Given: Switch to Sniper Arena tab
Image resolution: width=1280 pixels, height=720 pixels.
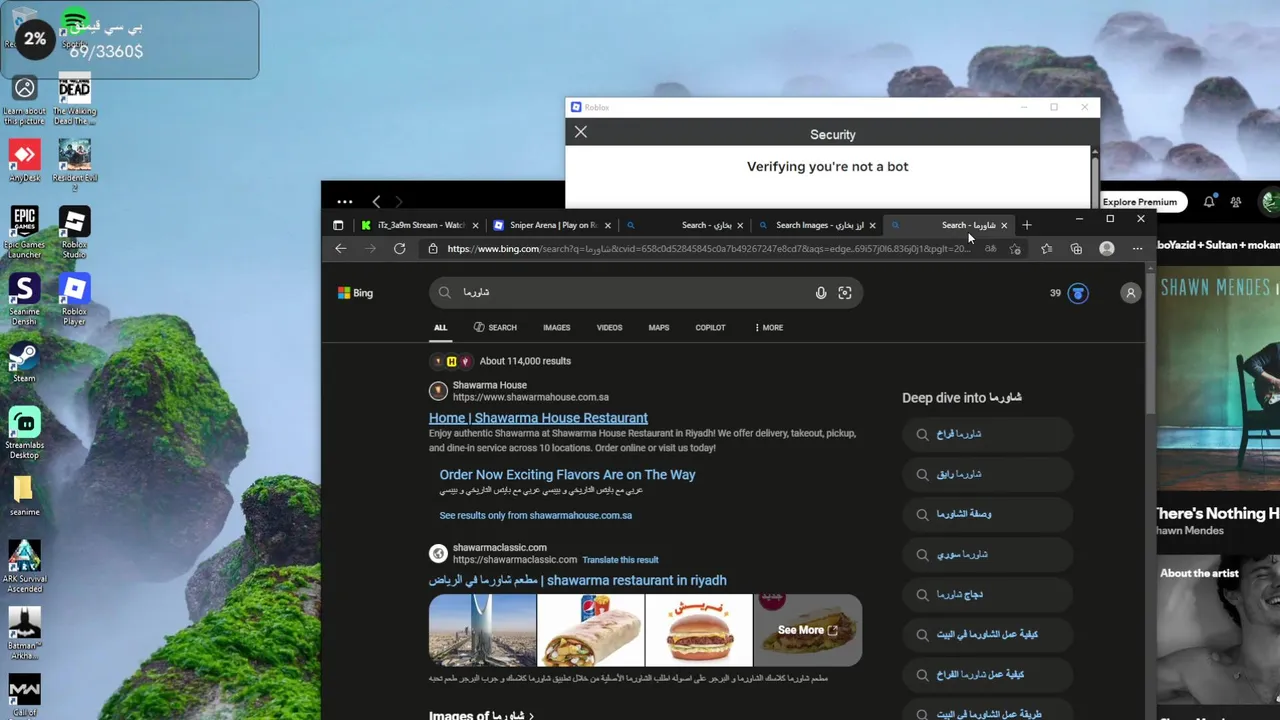Looking at the screenshot, I should click(552, 225).
